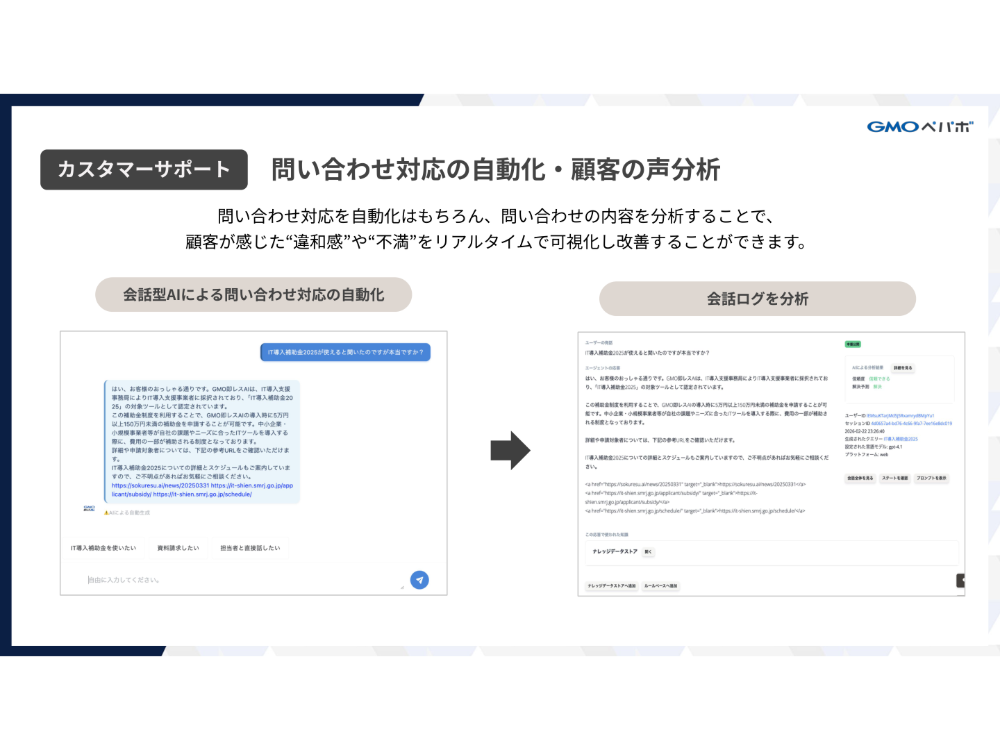The height and width of the screenshot is (750, 1000).
Task: Click the 会話全体を見る button
Action: [860, 478]
